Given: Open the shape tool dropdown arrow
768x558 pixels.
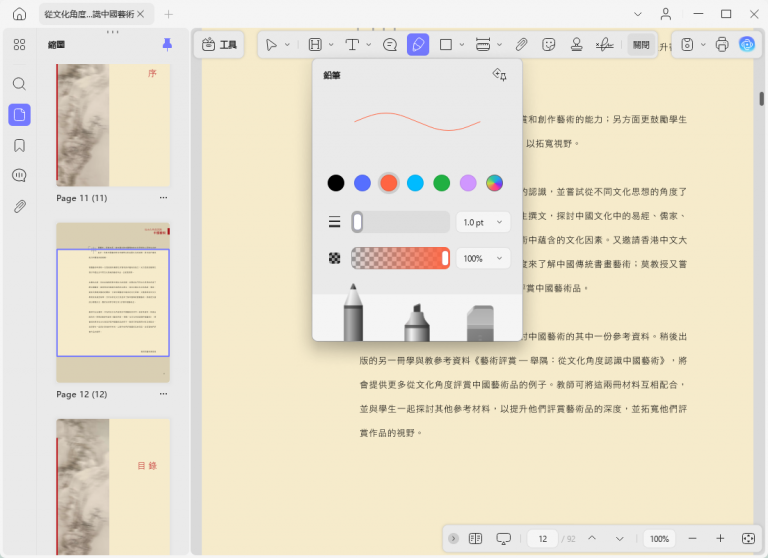Looking at the screenshot, I should [x=462, y=45].
